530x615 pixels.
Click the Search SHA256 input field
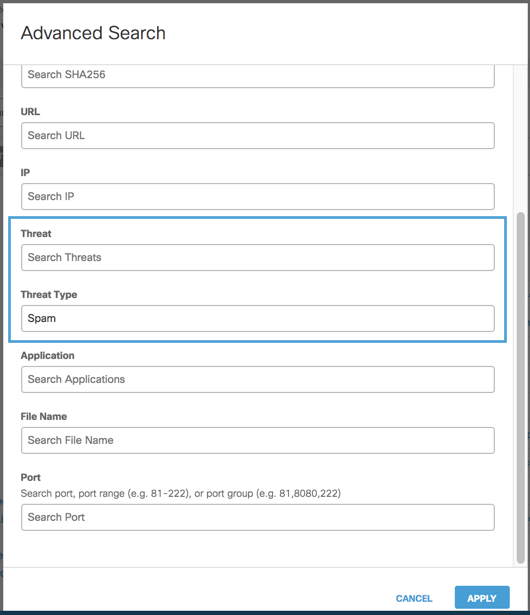[258, 75]
